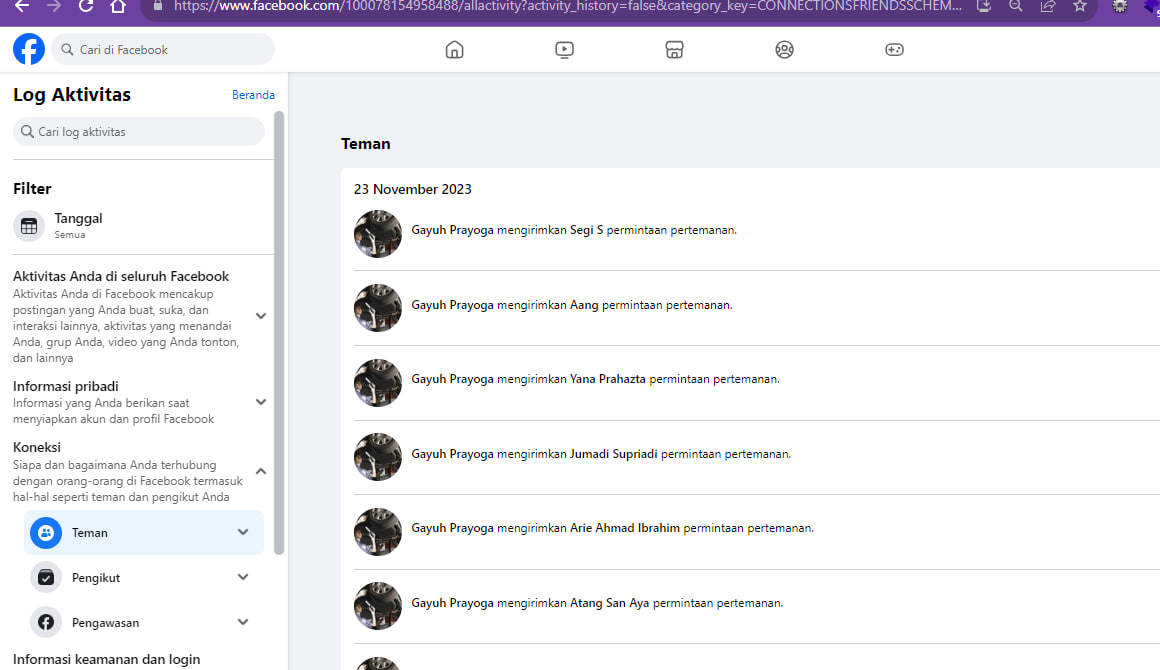Click the zoom magnifier icon in address bar
This screenshot has height=670, width=1160.
pyautogui.click(x=1016, y=6)
